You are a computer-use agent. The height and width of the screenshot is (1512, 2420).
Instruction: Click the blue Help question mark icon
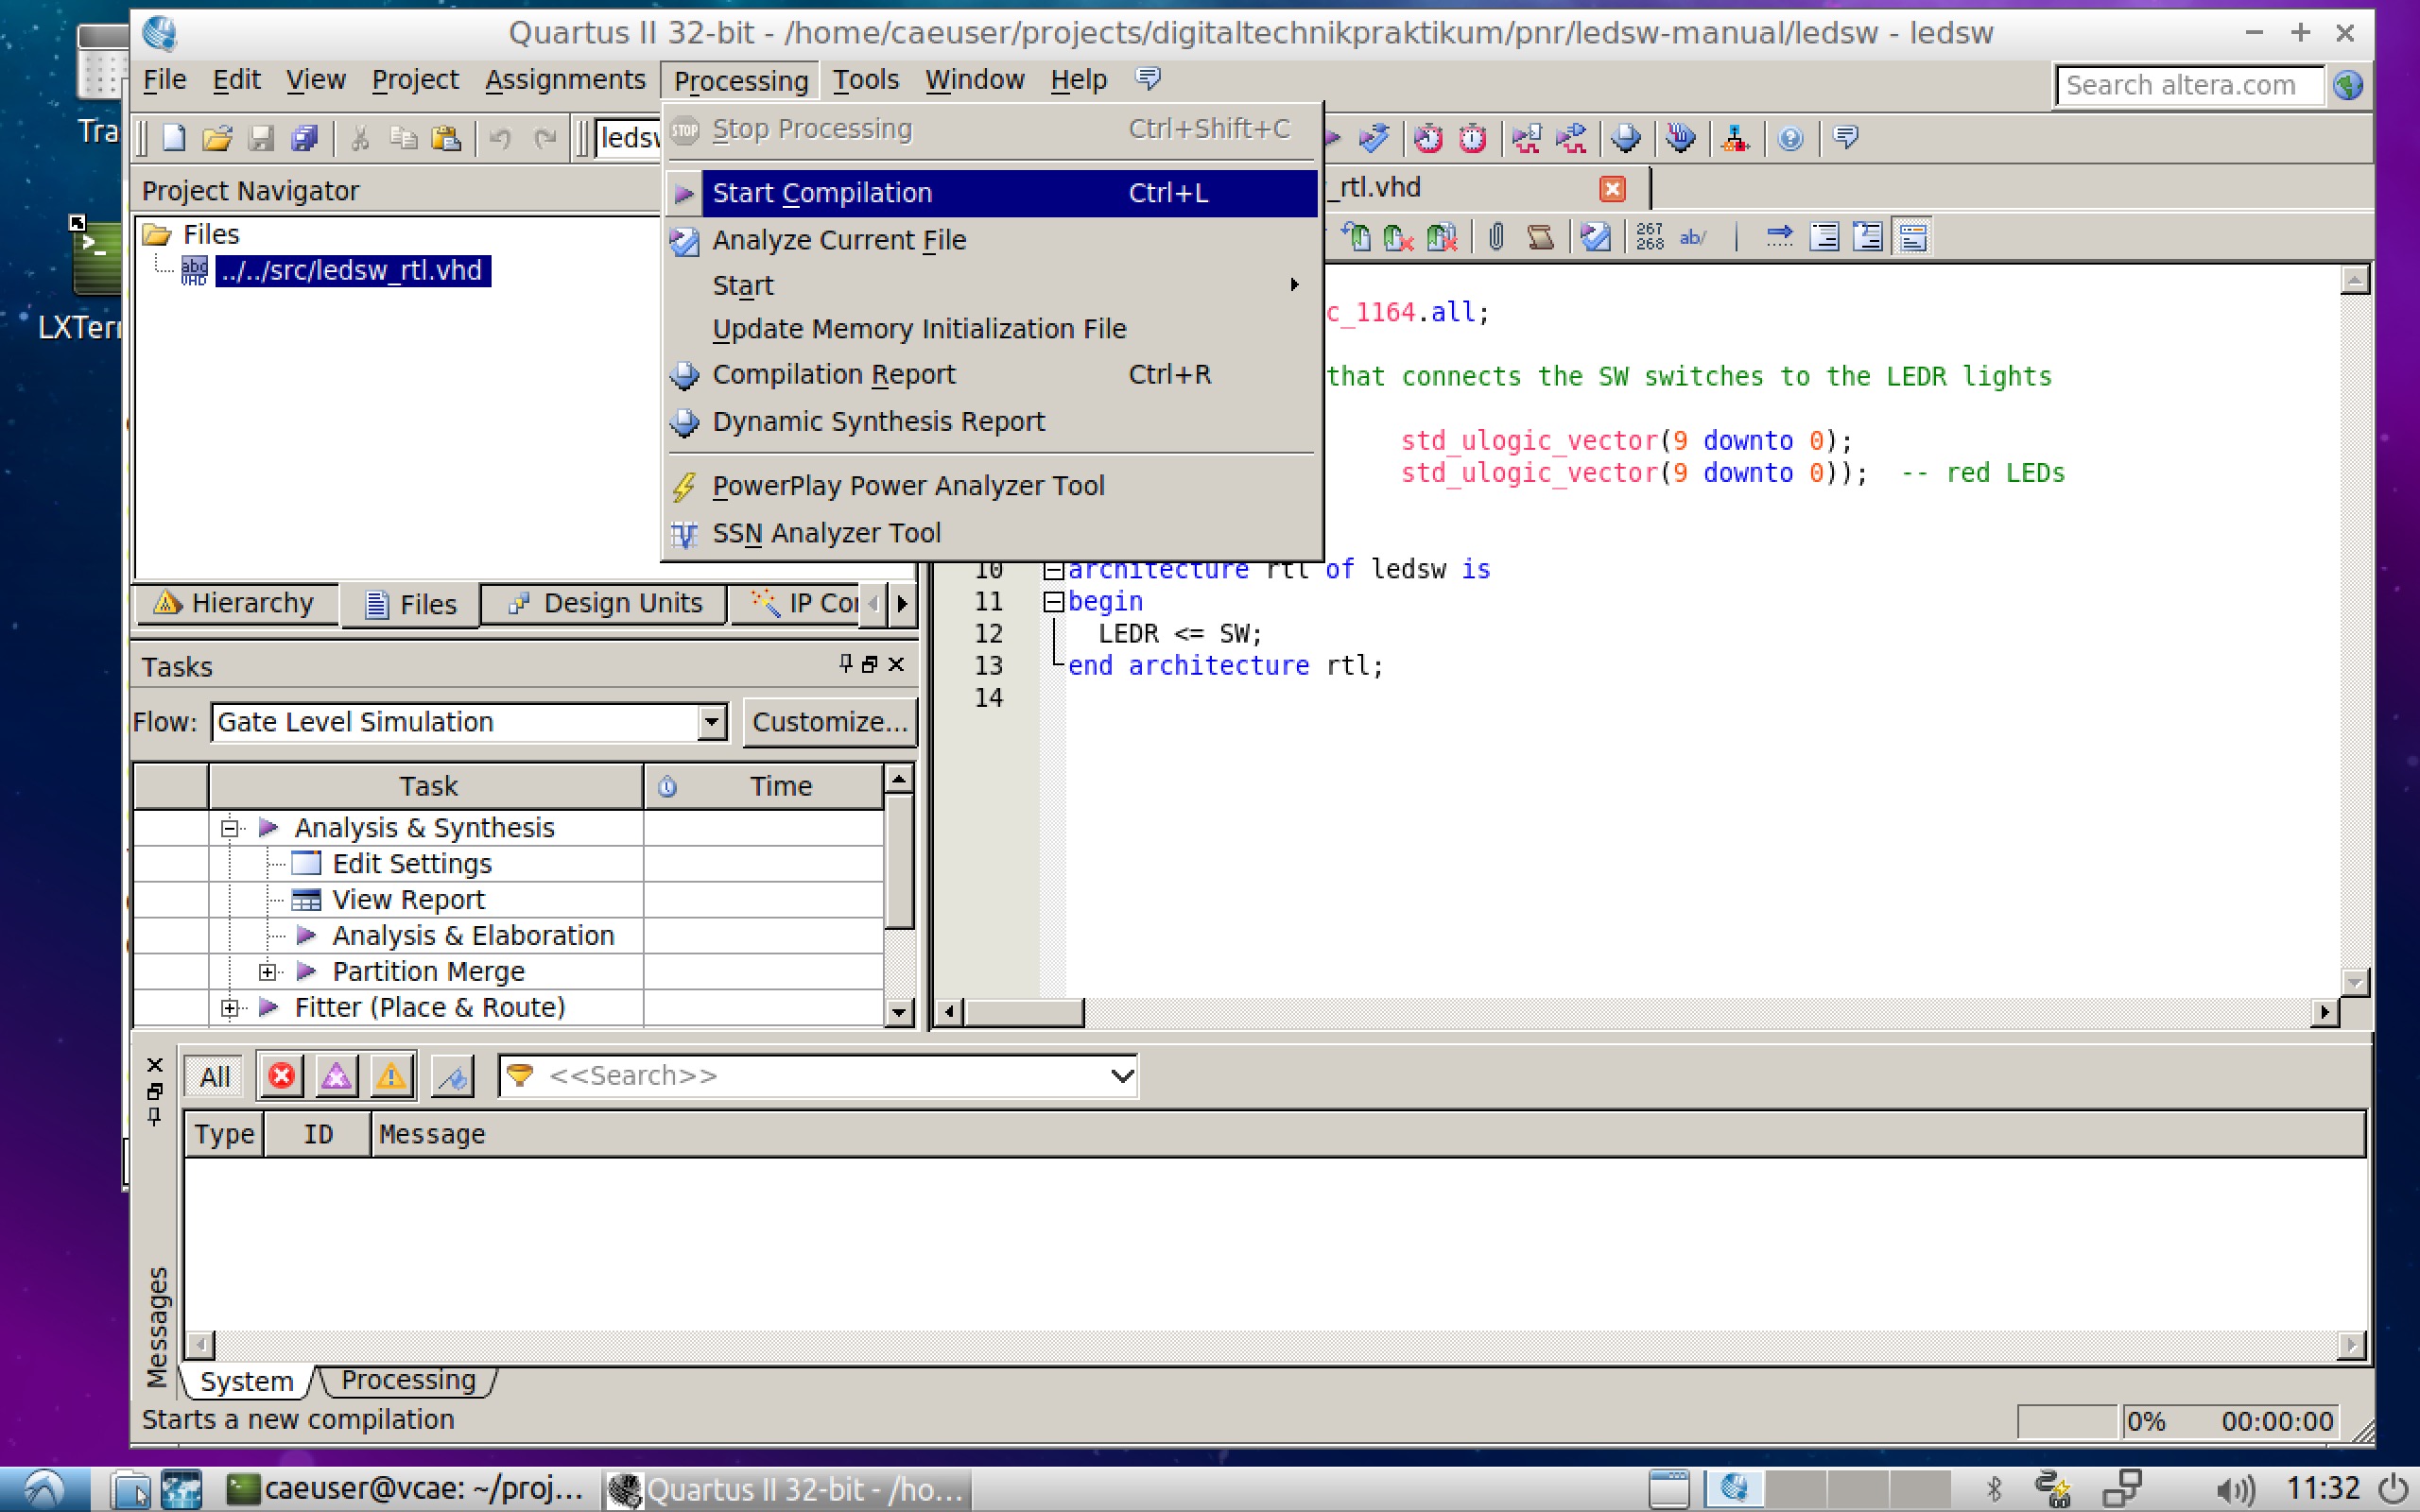(1790, 138)
